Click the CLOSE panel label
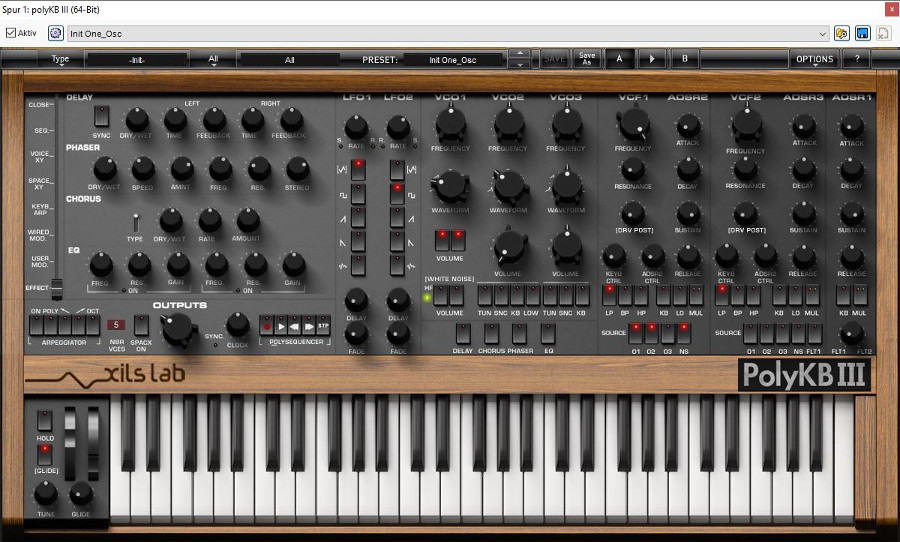The height and width of the screenshot is (542, 900). [40, 104]
